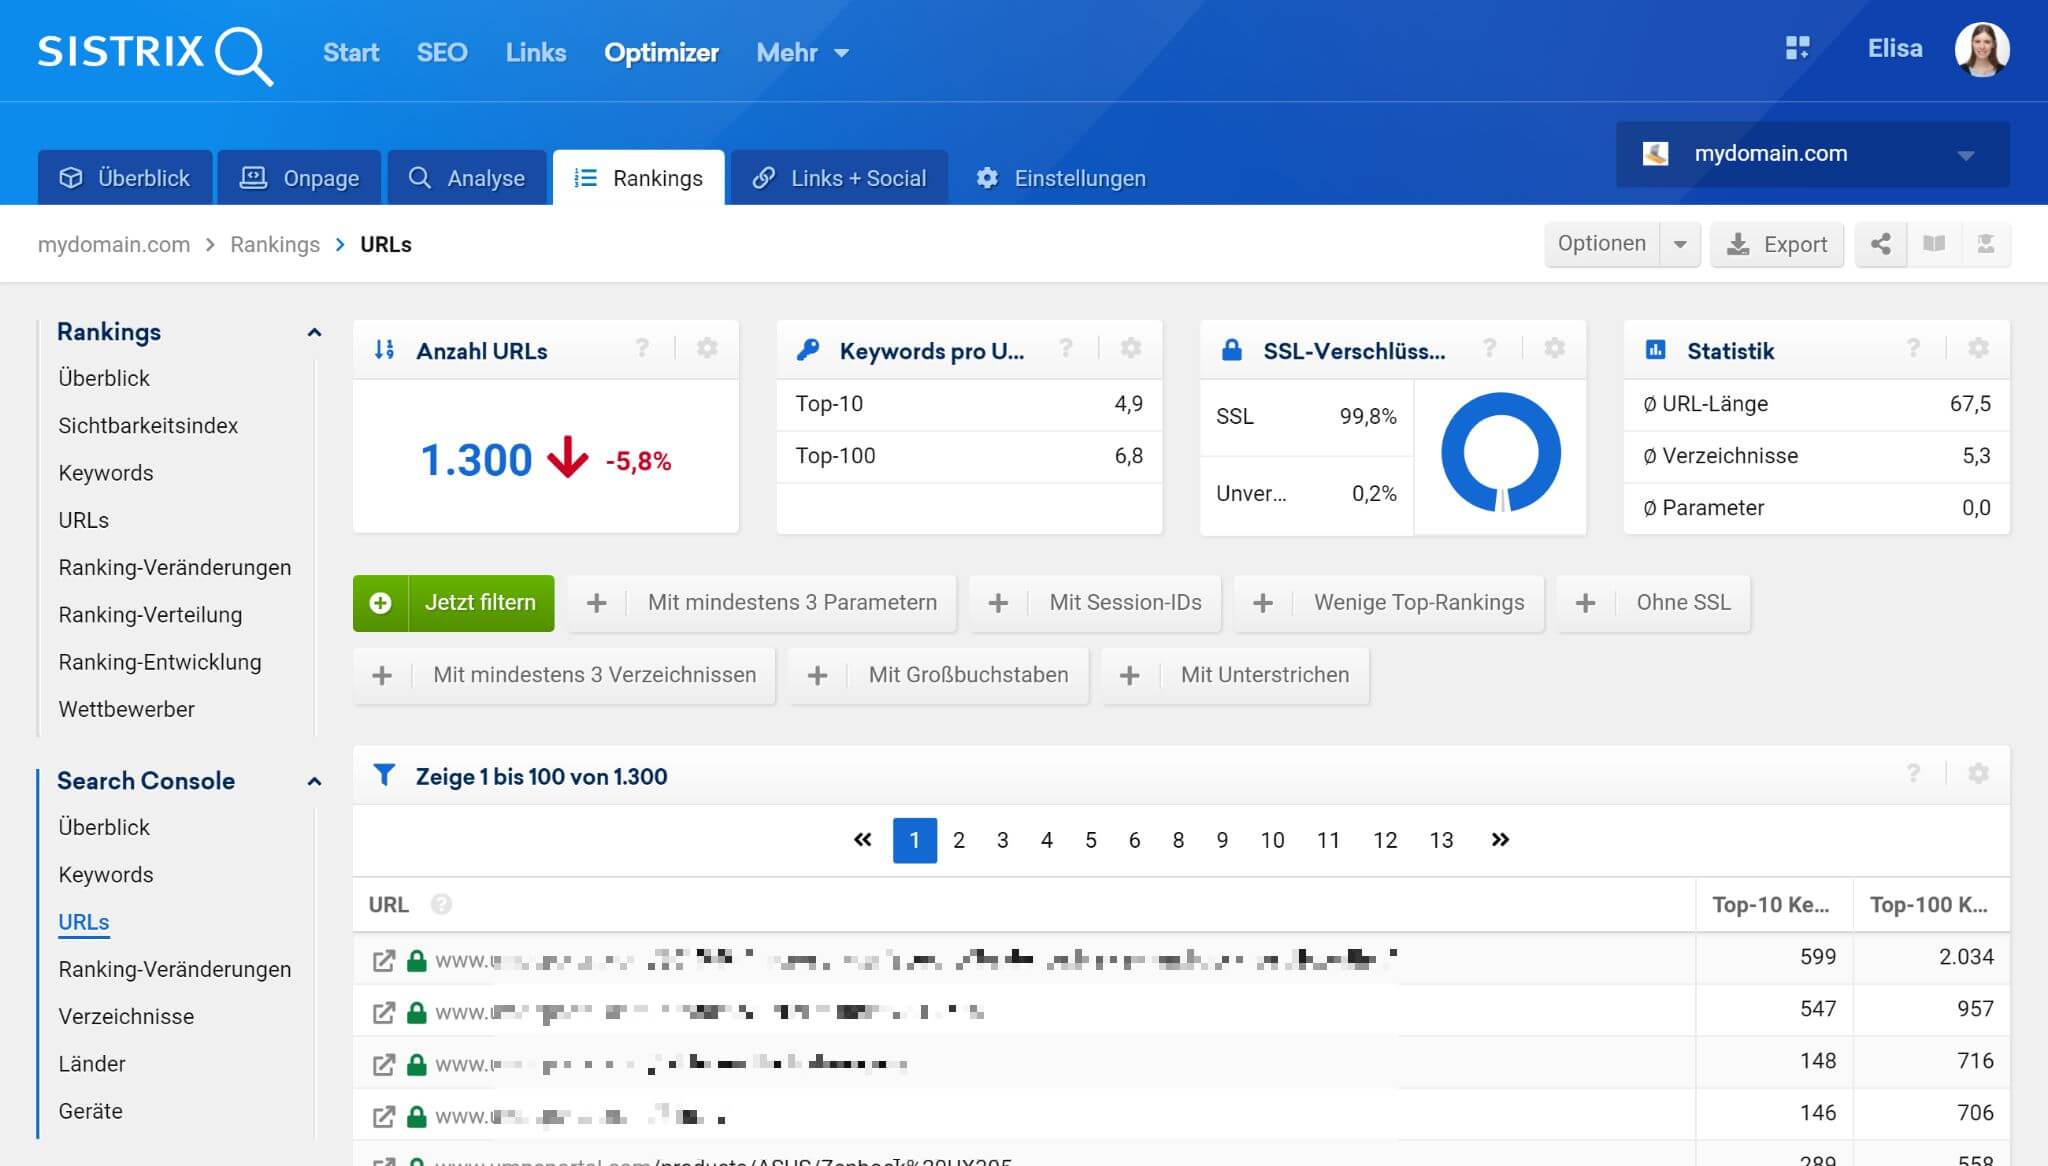This screenshot has width=2048, height=1166.
Task: Open Ranking-Verteilung in the Rankings sidebar
Action: pyautogui.click(x=150, y=615)
